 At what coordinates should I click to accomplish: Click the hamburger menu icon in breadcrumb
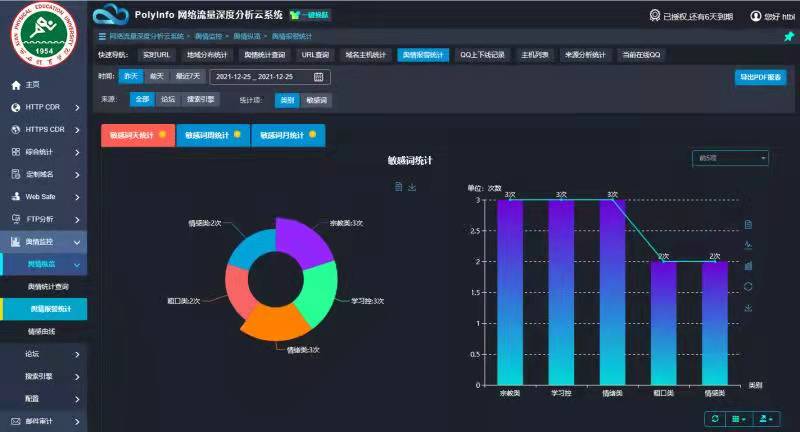coord(101,36)
